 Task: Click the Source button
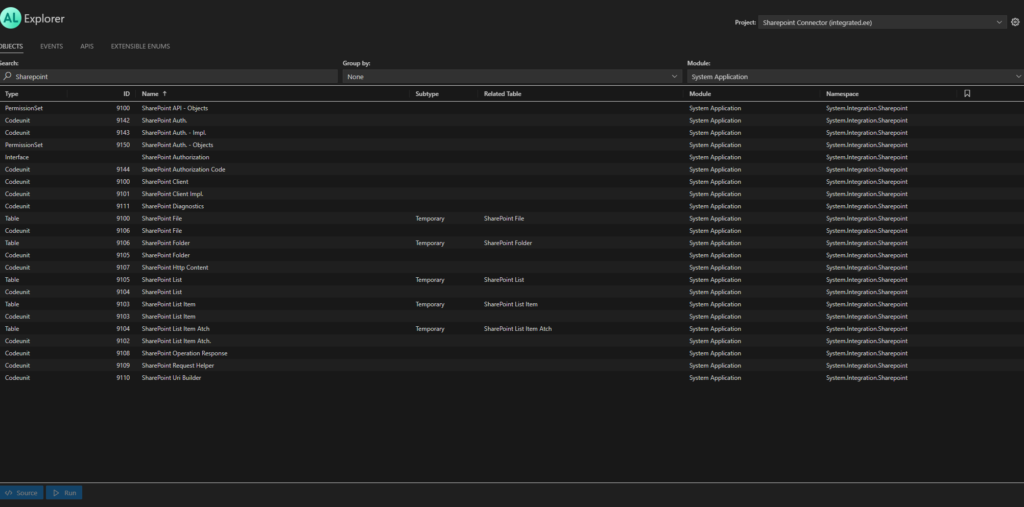click(x=21, y=493)
